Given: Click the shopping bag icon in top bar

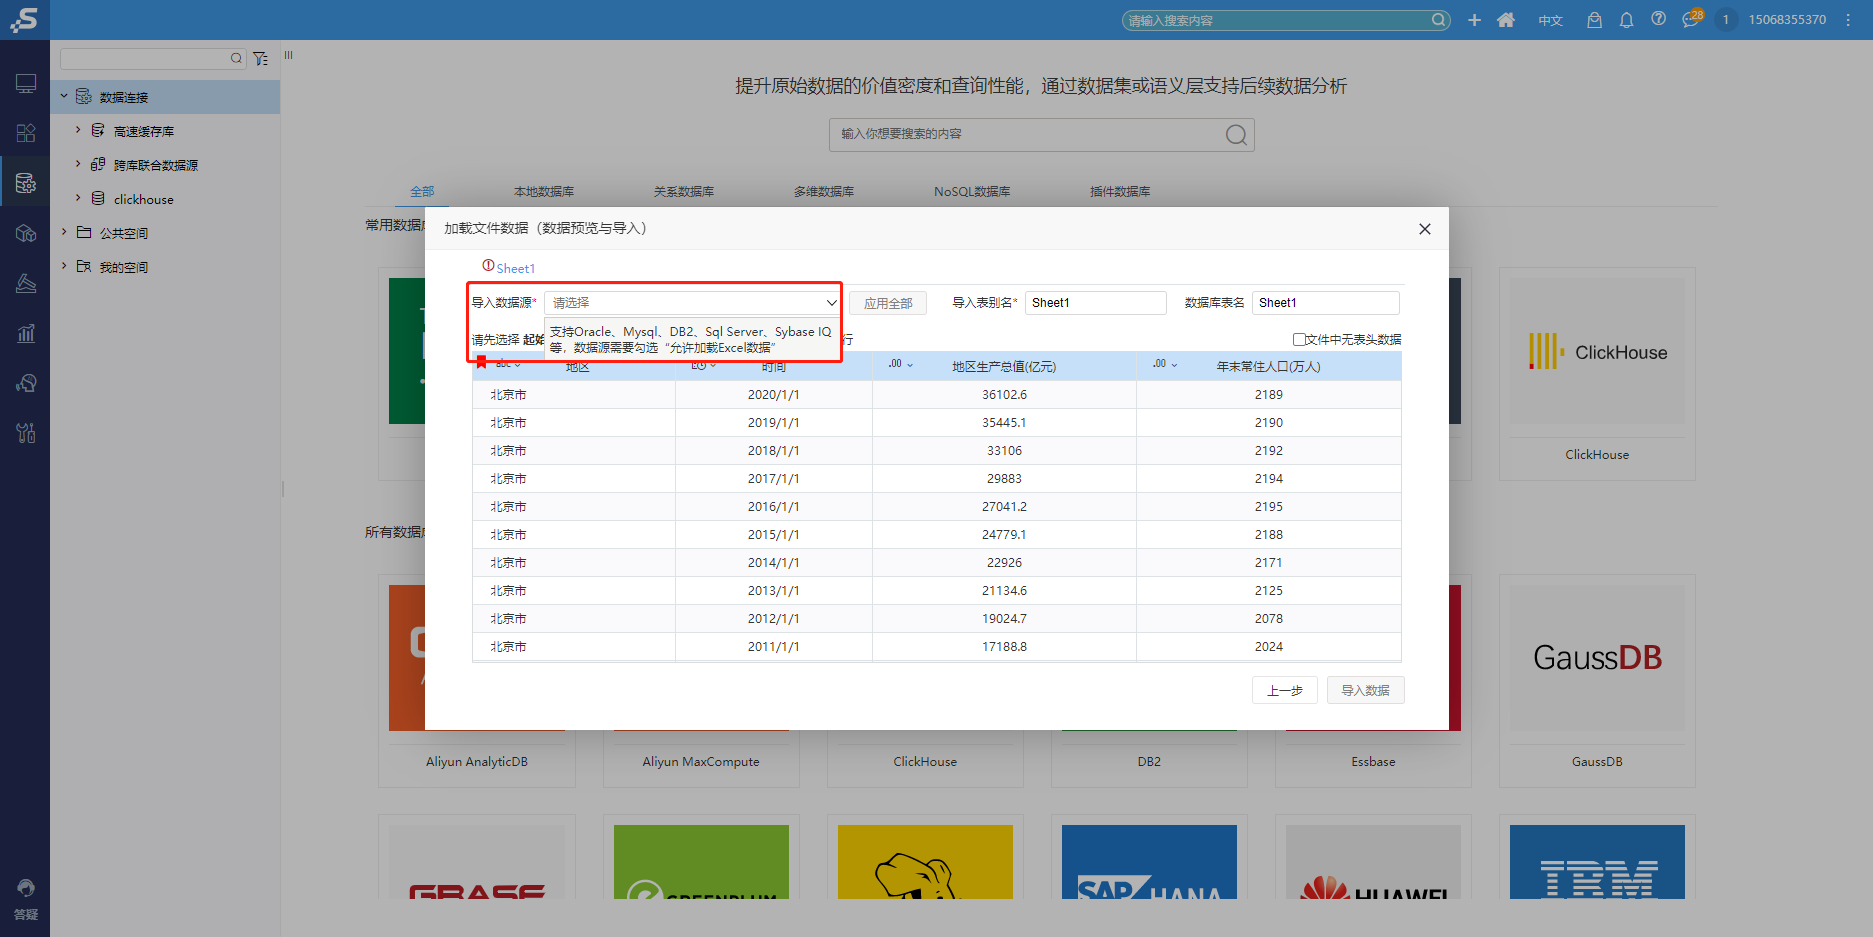Looking at the screenshot, I should click(x=1594, y=19).
